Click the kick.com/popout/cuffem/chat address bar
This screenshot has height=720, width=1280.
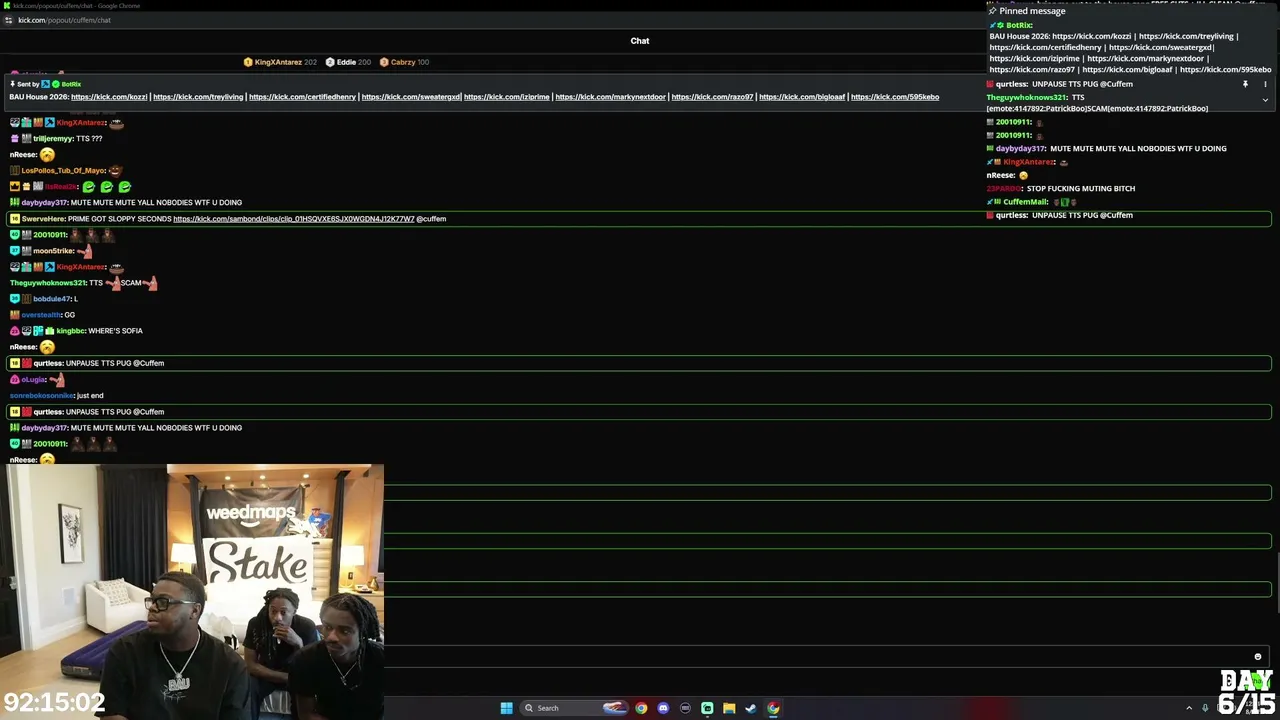click(x=64, y=20)
